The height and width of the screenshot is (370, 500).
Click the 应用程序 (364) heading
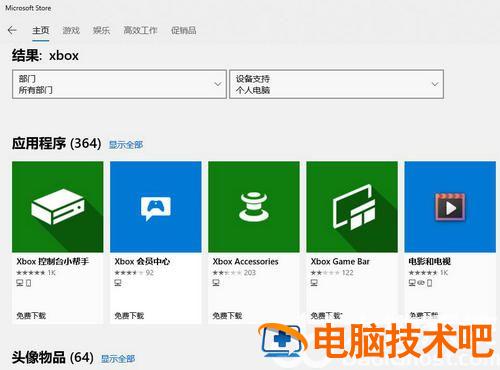(57, 144)
